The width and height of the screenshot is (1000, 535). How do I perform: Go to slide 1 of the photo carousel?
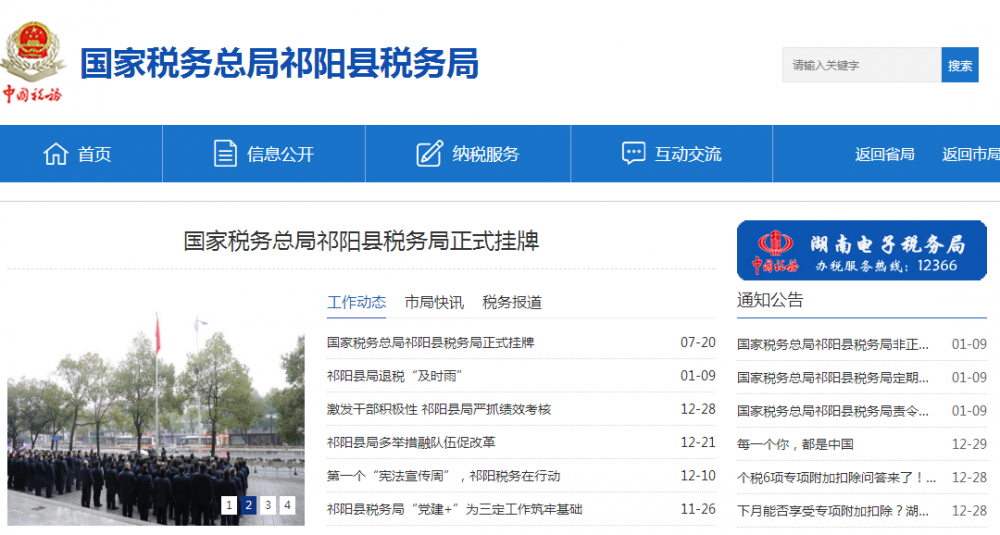pos(229,505)
